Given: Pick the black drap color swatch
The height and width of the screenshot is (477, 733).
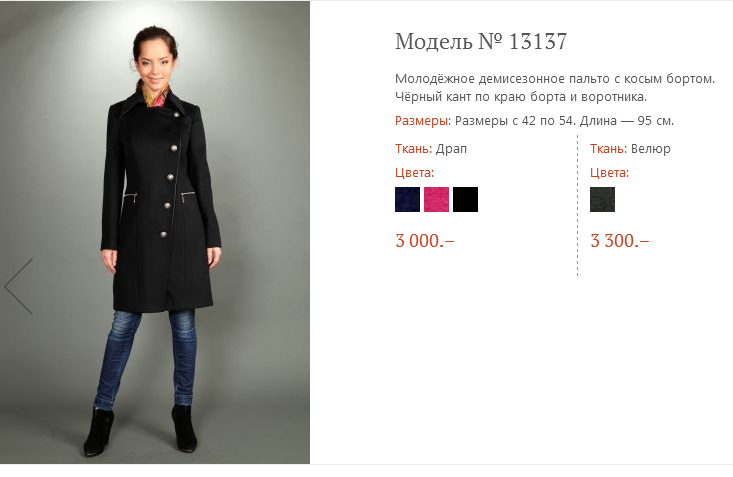Looking at the screenshot, I should point(465,199).
